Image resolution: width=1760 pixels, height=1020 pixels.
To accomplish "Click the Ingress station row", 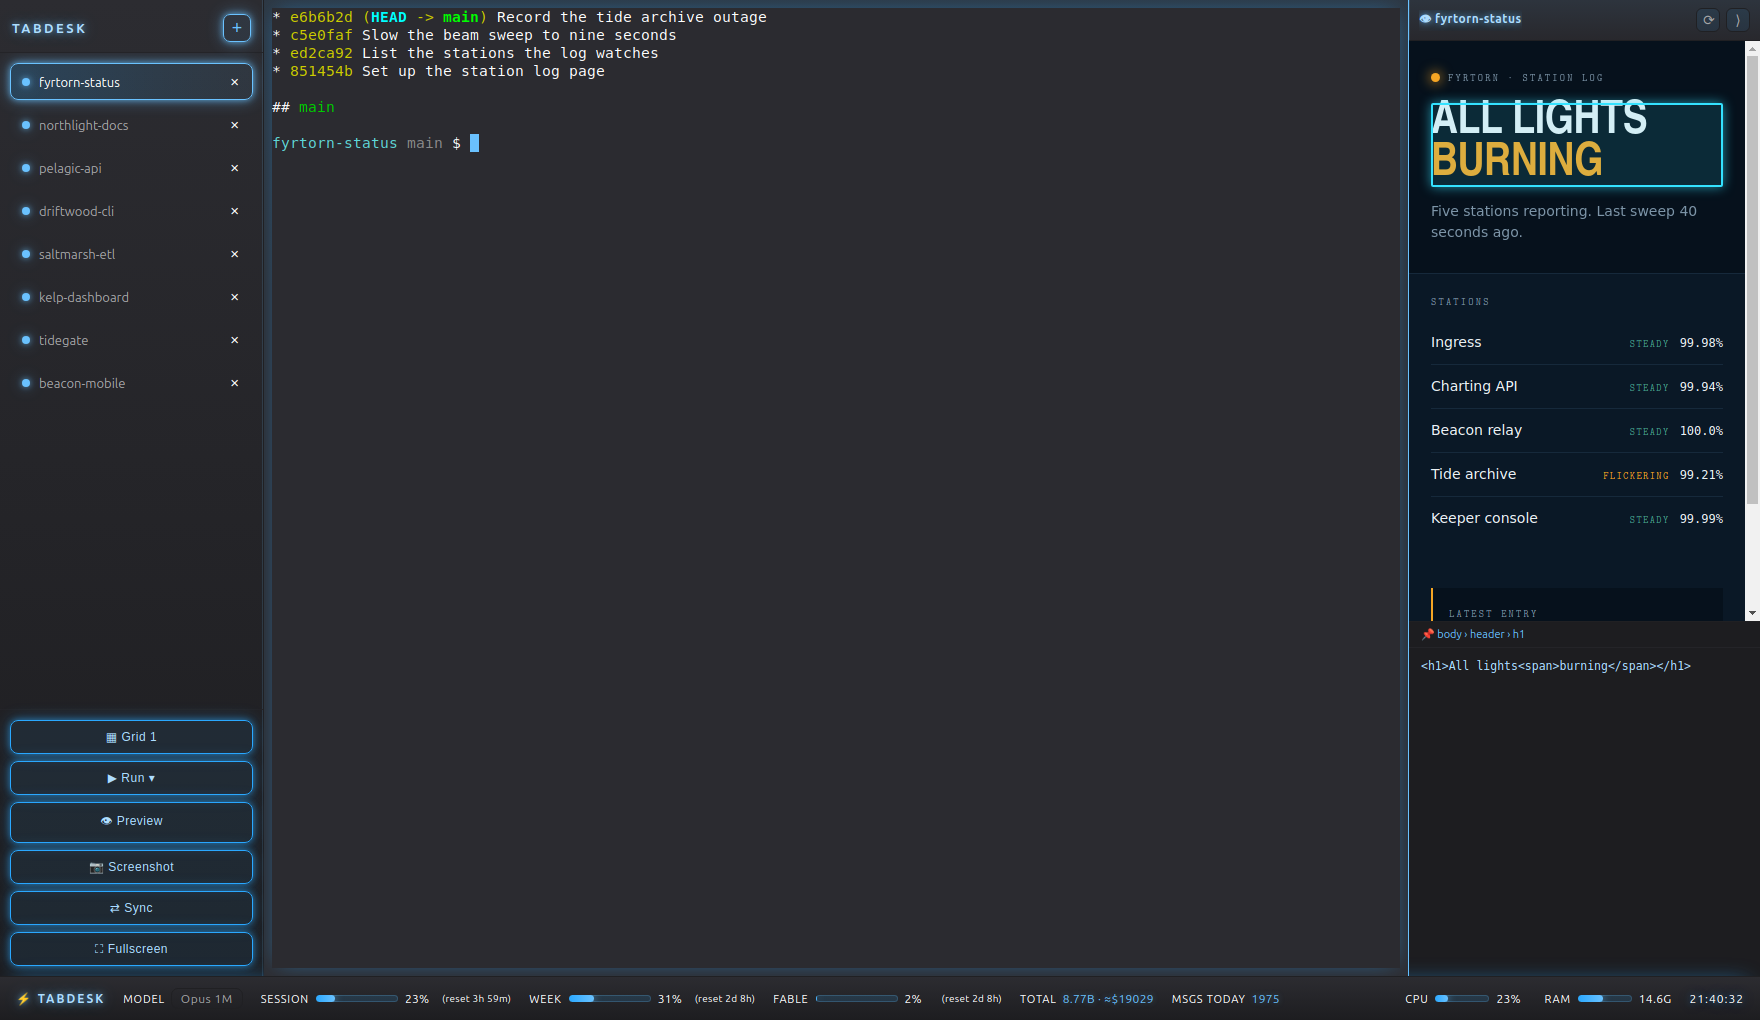I will (x=1576, y=342).
